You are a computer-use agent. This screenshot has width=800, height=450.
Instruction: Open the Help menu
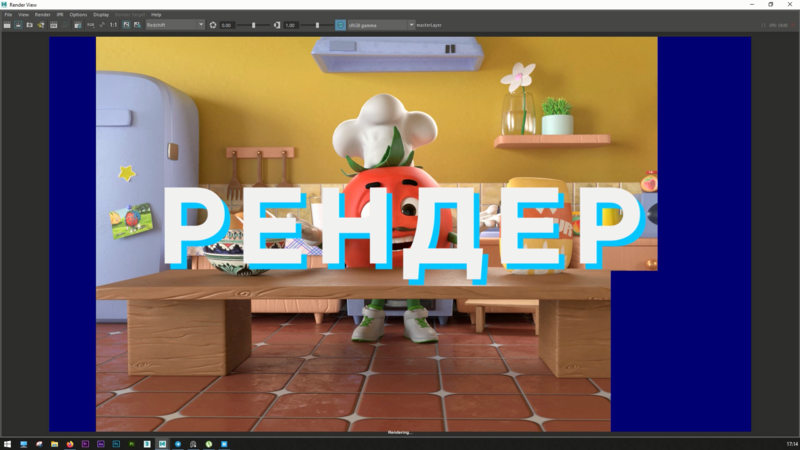click(x=156, y=15)
